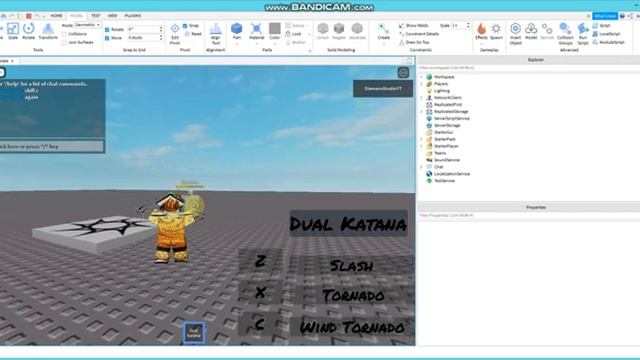The height and width of the screenshot is (360, 640).
Task: Switch to the PLUGINS ribbon tab
Action: 133,16
